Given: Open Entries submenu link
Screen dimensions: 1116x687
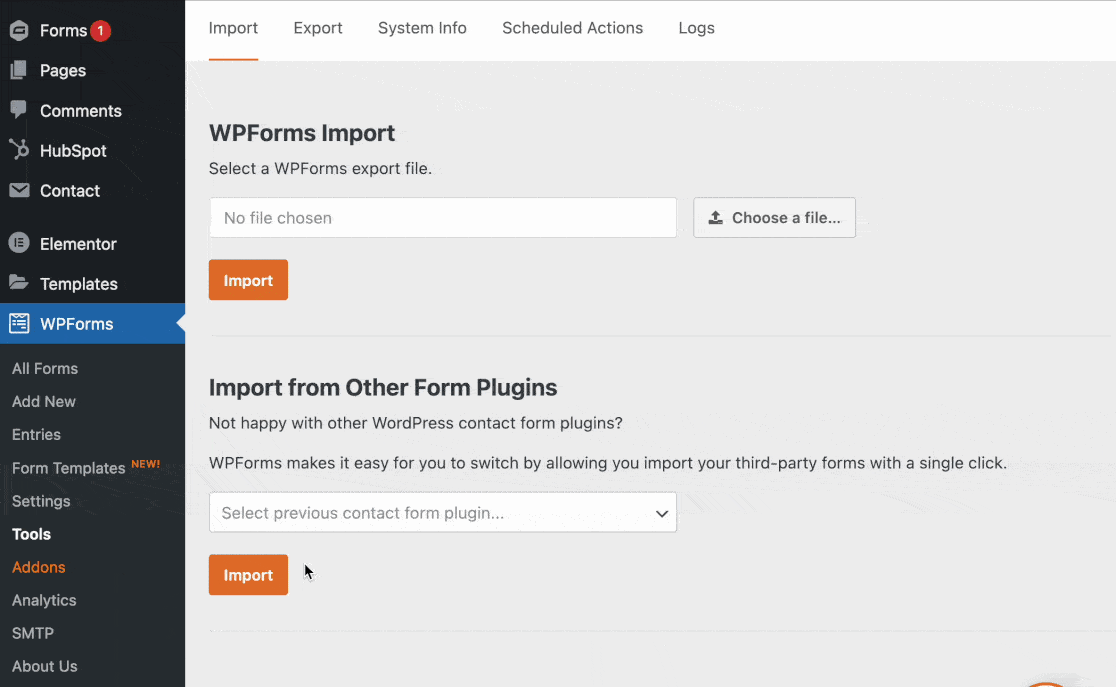Looking at the screenshot, I should (36, 434).
